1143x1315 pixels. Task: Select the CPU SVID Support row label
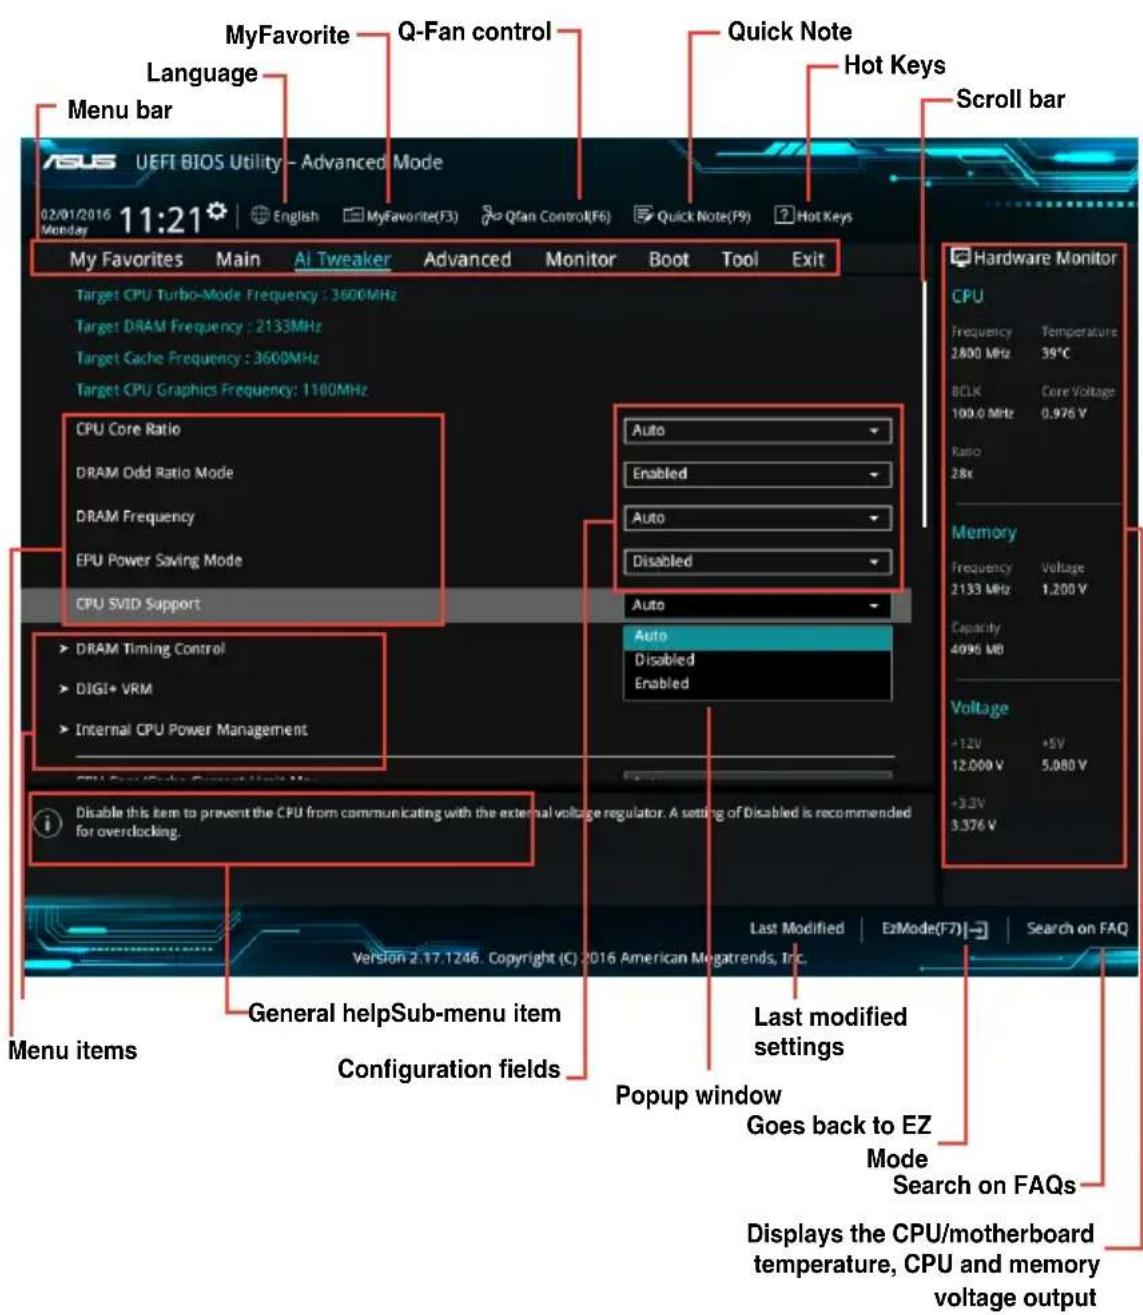click(x=138, y=604)
